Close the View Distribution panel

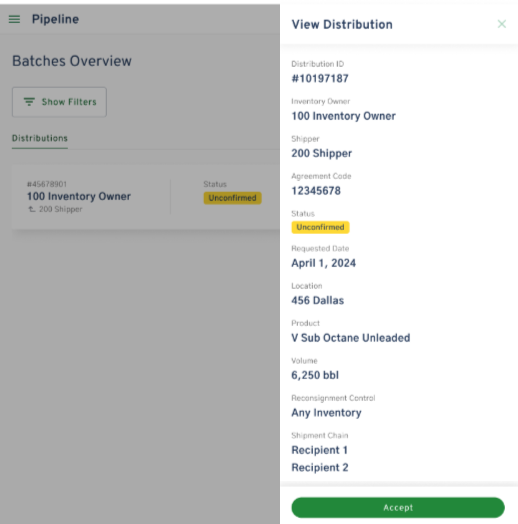(x=502, y=24)
